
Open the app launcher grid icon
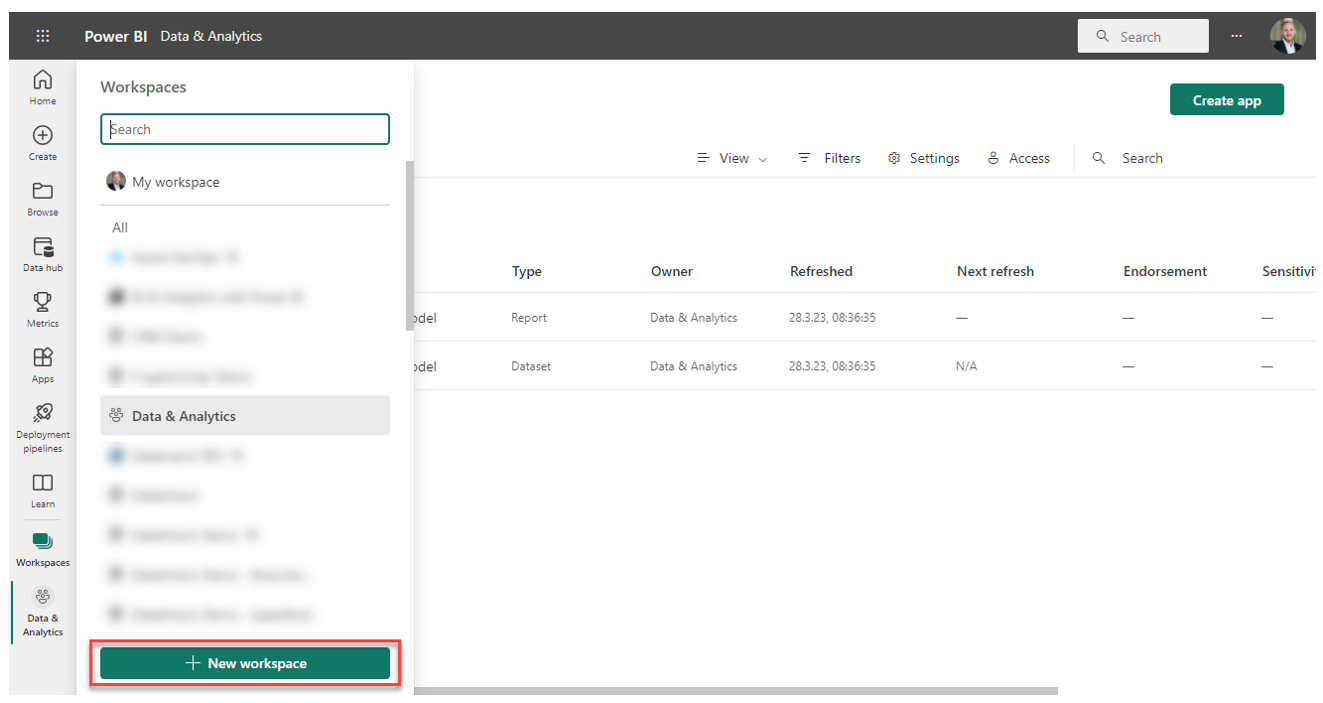(x=42, y=36)
